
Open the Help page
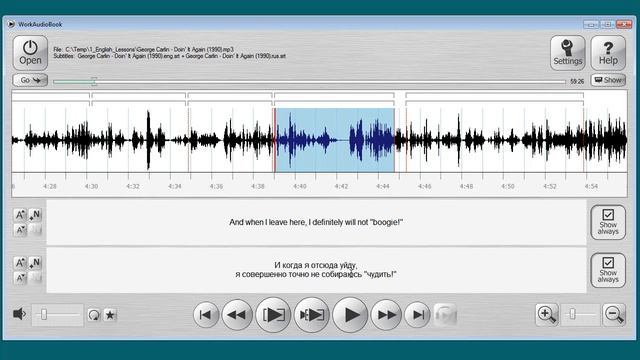point(608,53)
